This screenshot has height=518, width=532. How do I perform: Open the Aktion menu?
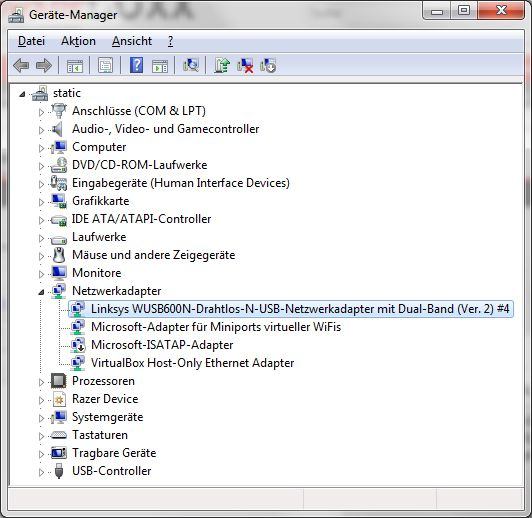[x=78, y=41]
